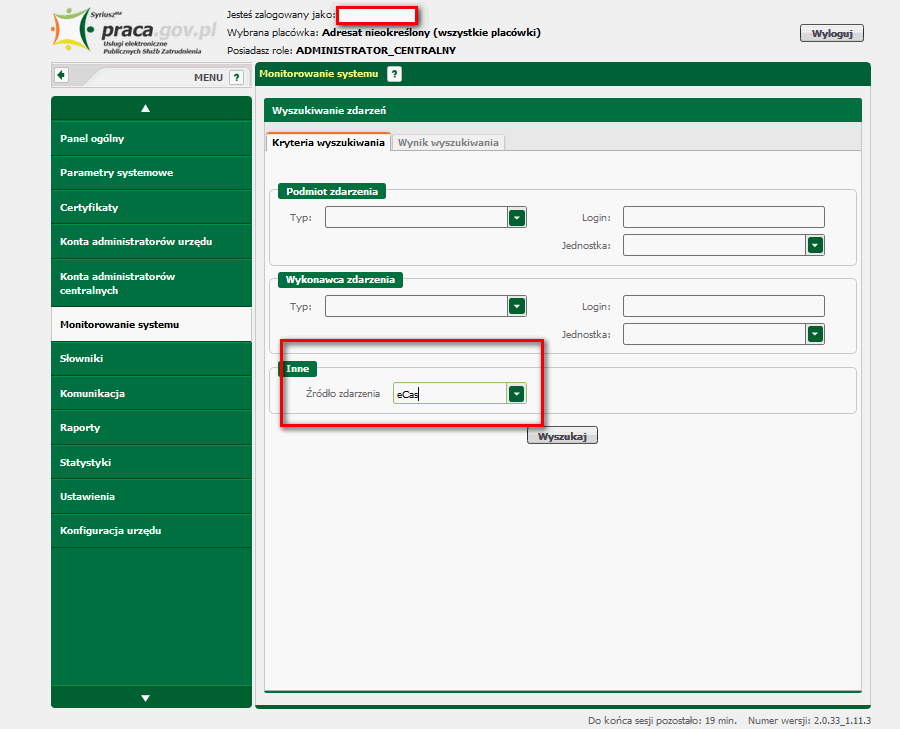Click the praca.gov.pl logo
900x729 pixels.
pyautogui.click(x=134, y=31)
